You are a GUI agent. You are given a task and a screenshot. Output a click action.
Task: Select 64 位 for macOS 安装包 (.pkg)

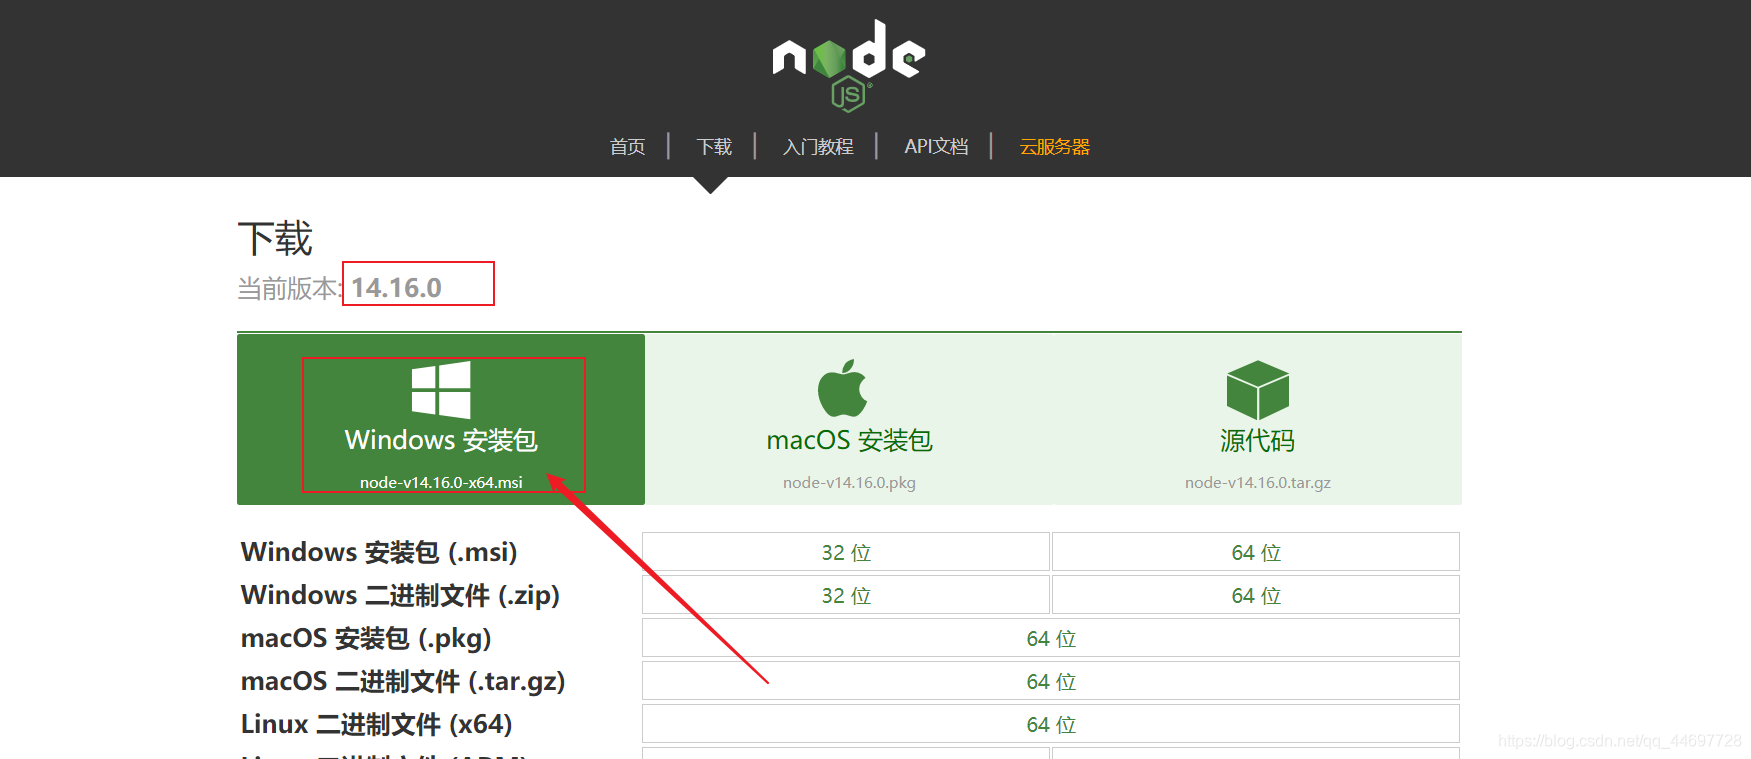pos(1051,638)
